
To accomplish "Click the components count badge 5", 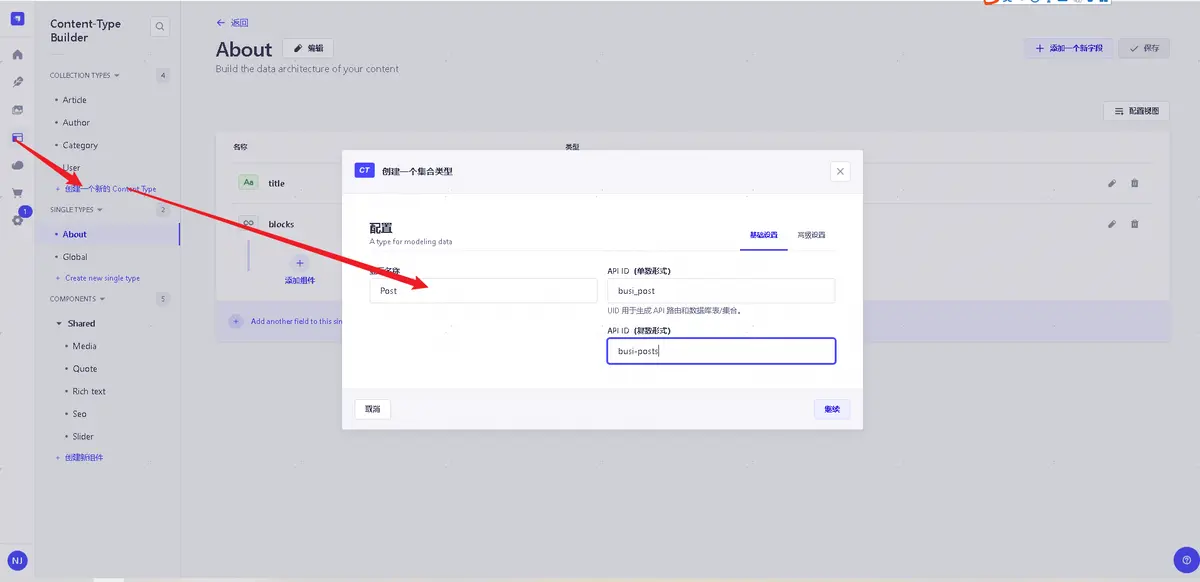I will click(163, 299).
